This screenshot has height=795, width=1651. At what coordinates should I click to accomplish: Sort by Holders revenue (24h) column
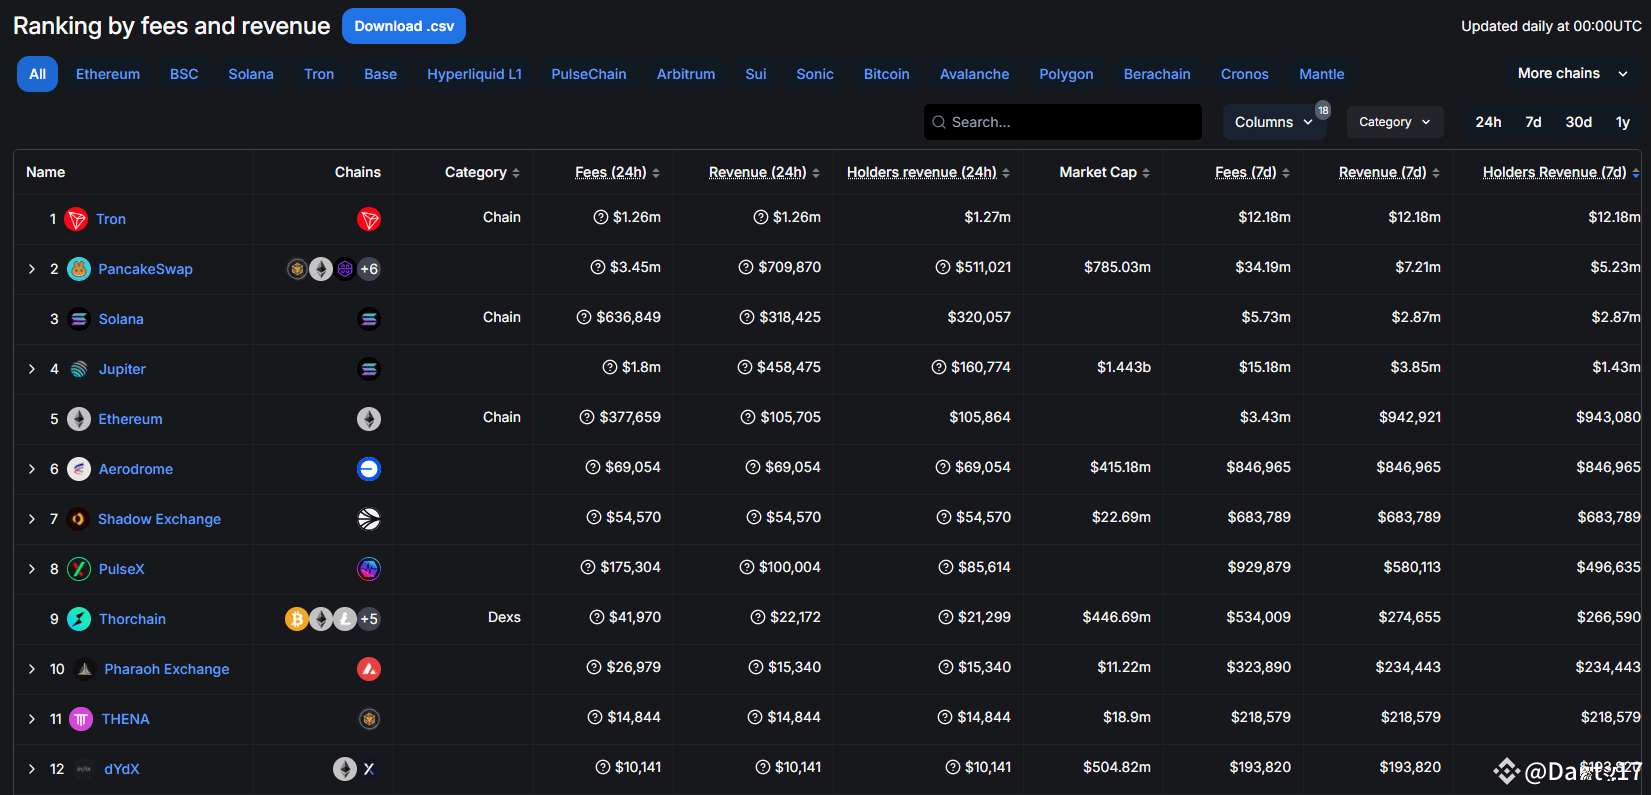point(928,172)
